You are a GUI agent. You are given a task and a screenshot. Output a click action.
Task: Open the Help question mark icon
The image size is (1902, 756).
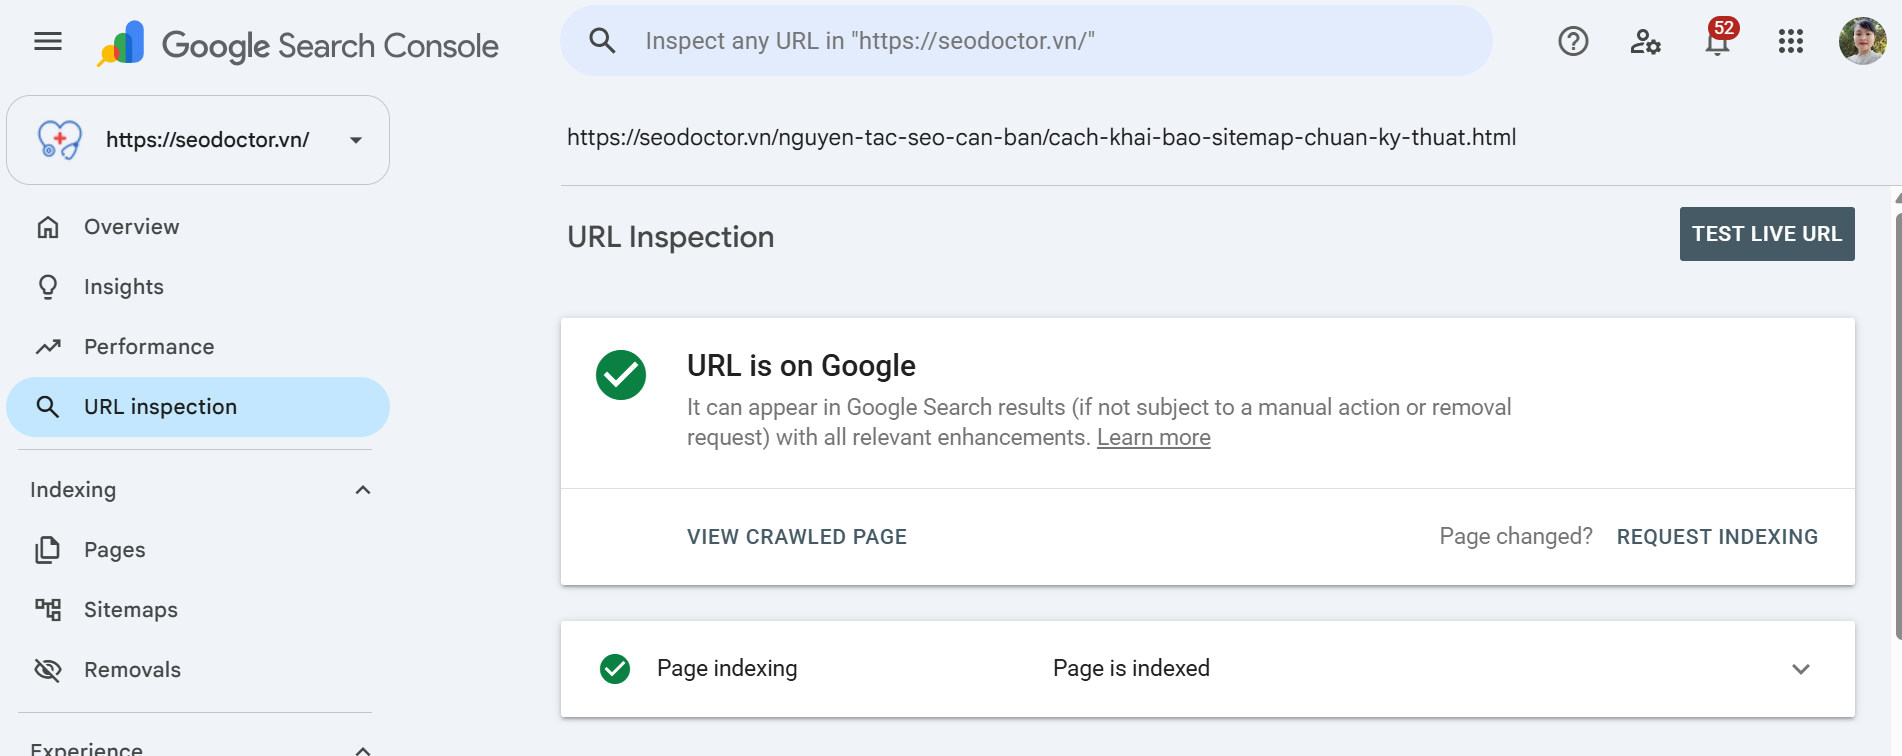coord(1573,41)
